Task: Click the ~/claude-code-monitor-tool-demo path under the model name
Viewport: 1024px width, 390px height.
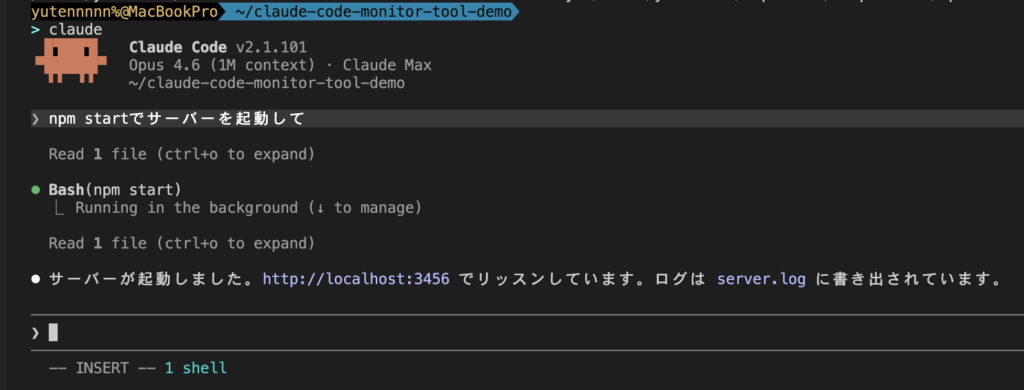Action: coord(266,84)
